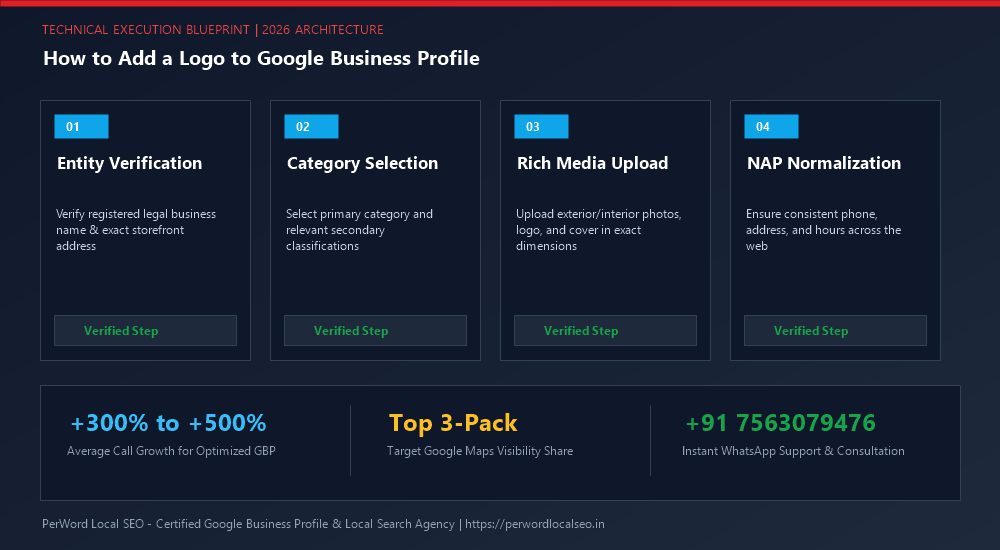
Task: Click the +91 7563079476 phone number
Action: tap(780, 422)
